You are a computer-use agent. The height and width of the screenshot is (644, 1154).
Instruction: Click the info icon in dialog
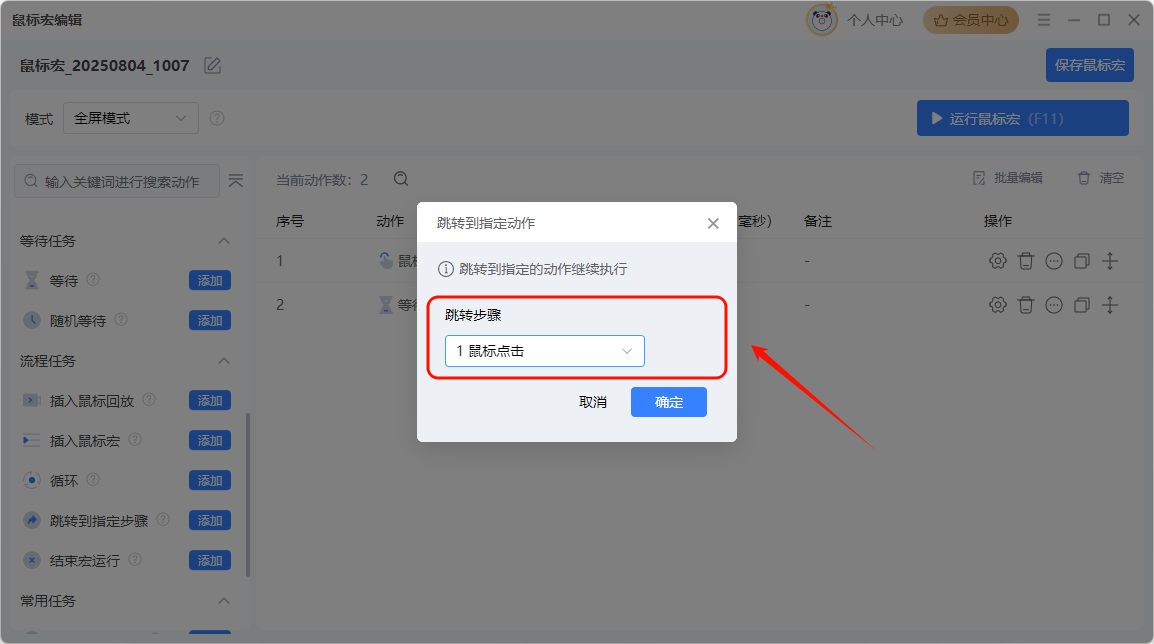(x=445, y=269)
